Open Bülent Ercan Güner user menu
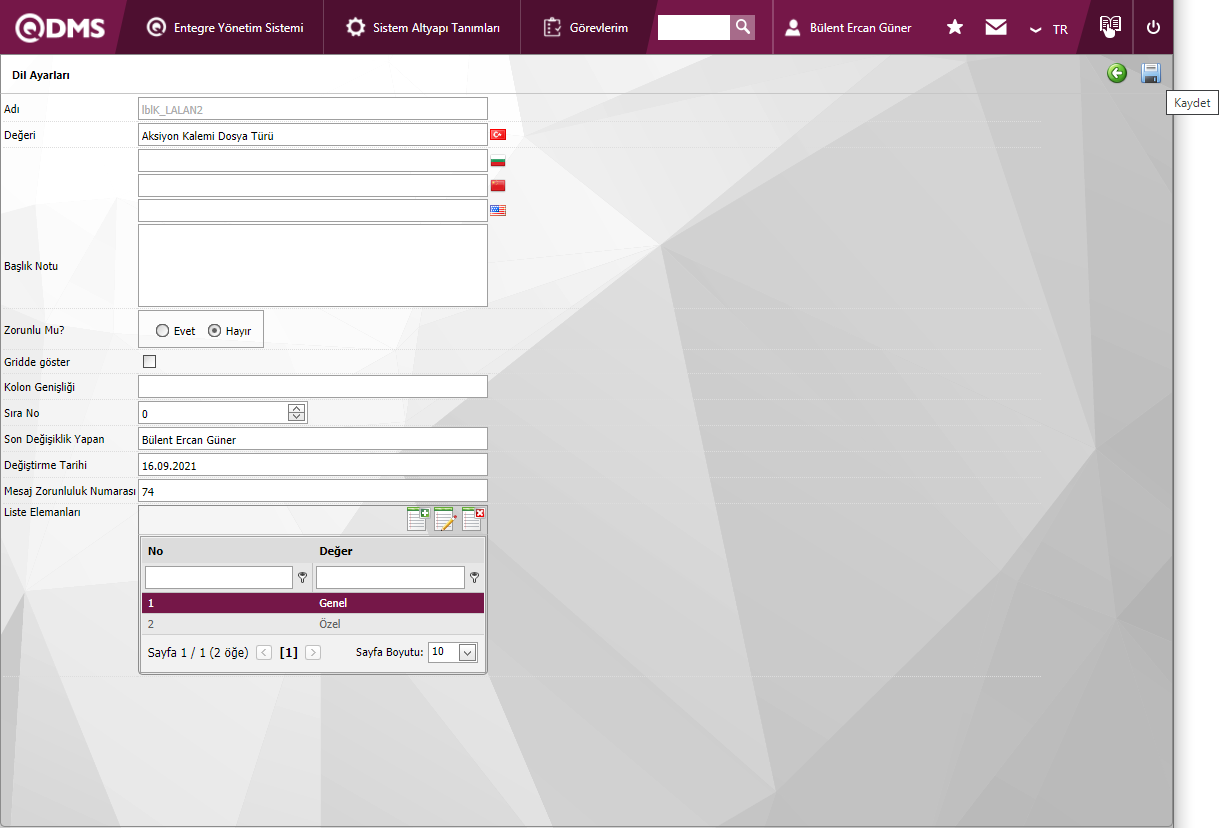Screen dimensions: 1222x828 848,28
